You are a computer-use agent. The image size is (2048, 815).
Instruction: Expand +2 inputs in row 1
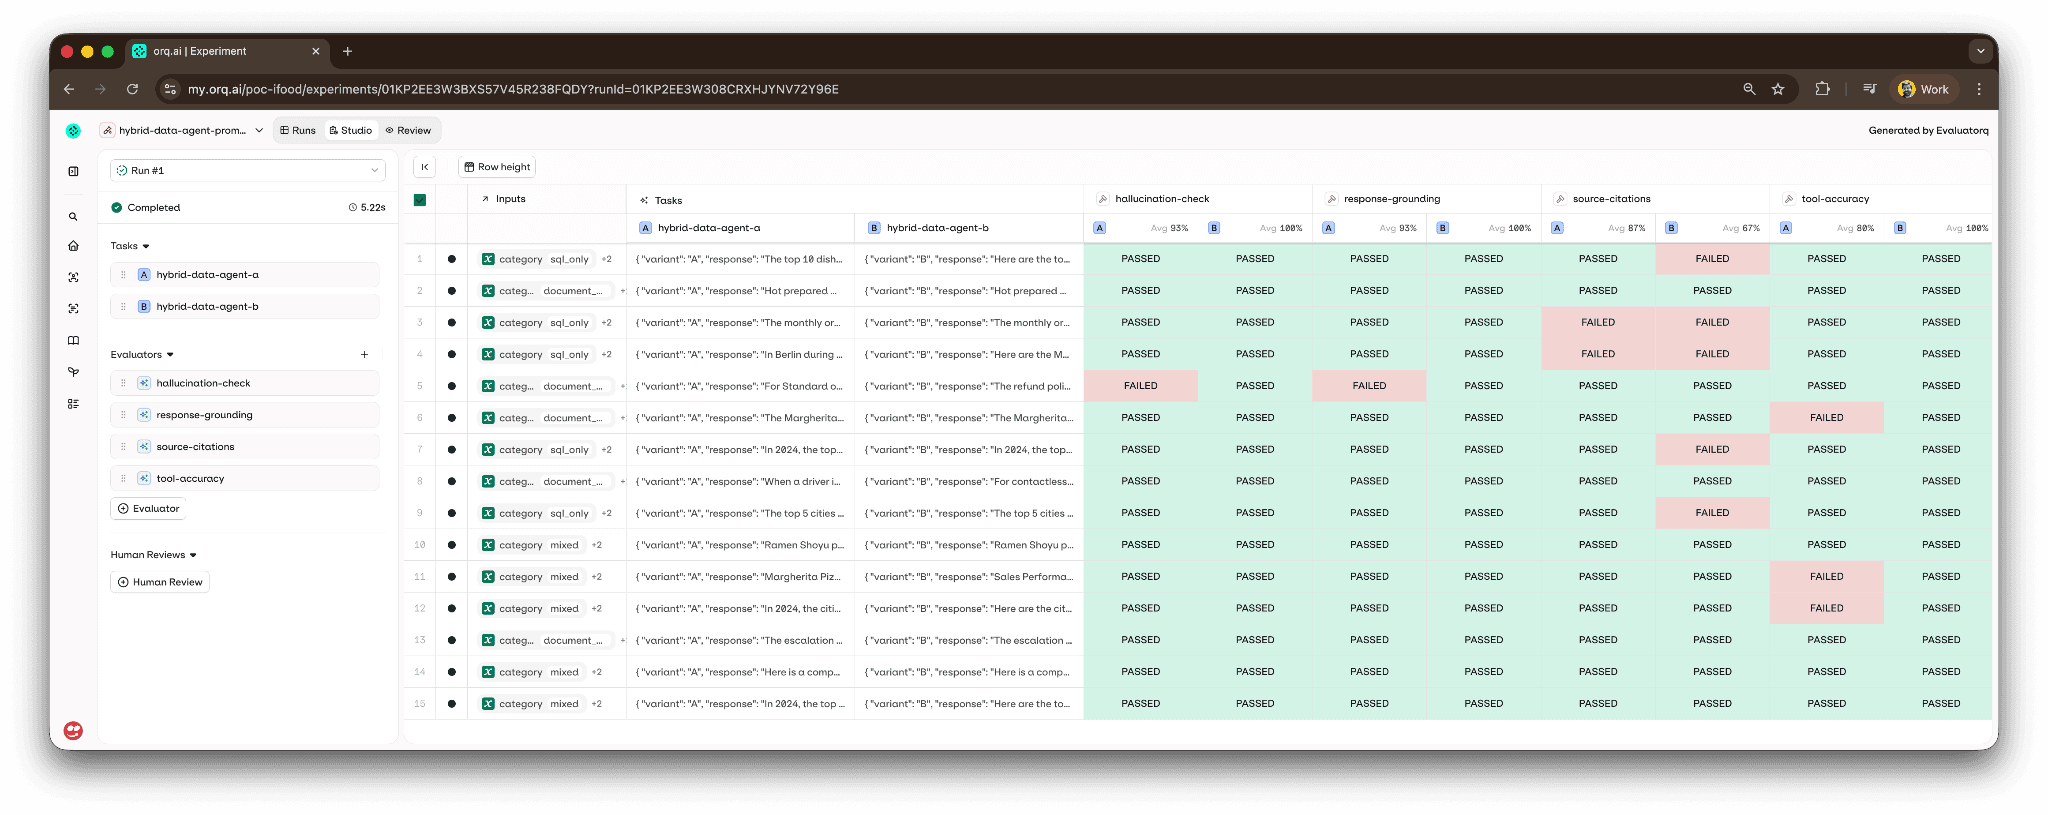(x=606, y=259)
